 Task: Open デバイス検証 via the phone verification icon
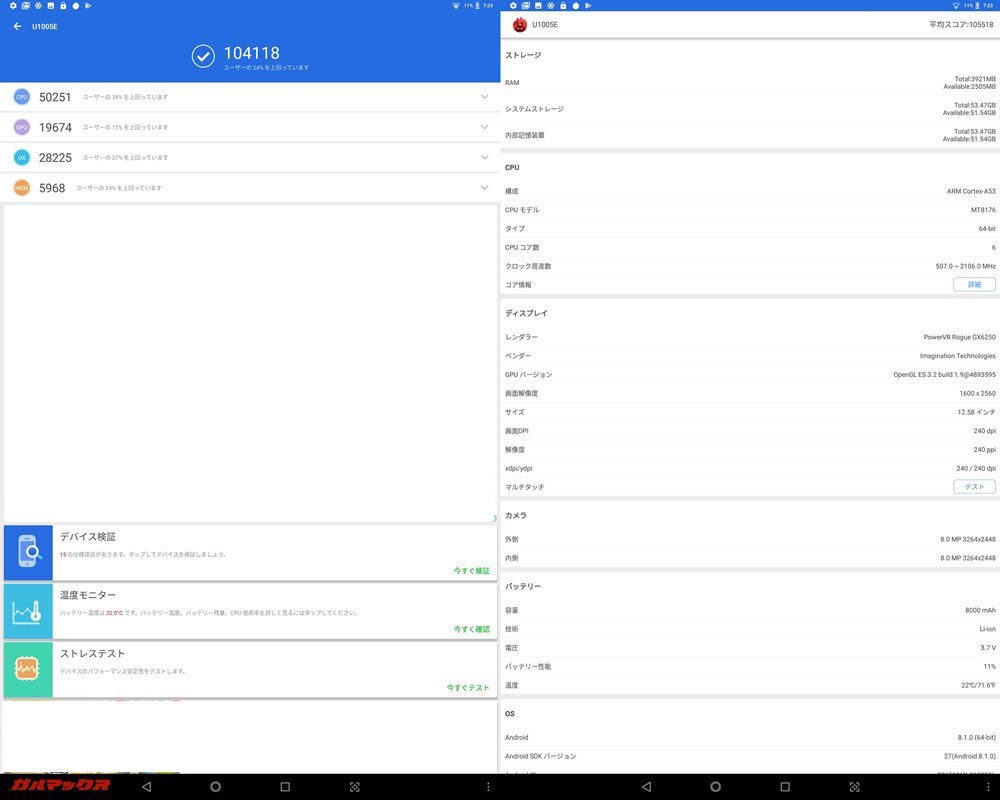coord(27,548)
